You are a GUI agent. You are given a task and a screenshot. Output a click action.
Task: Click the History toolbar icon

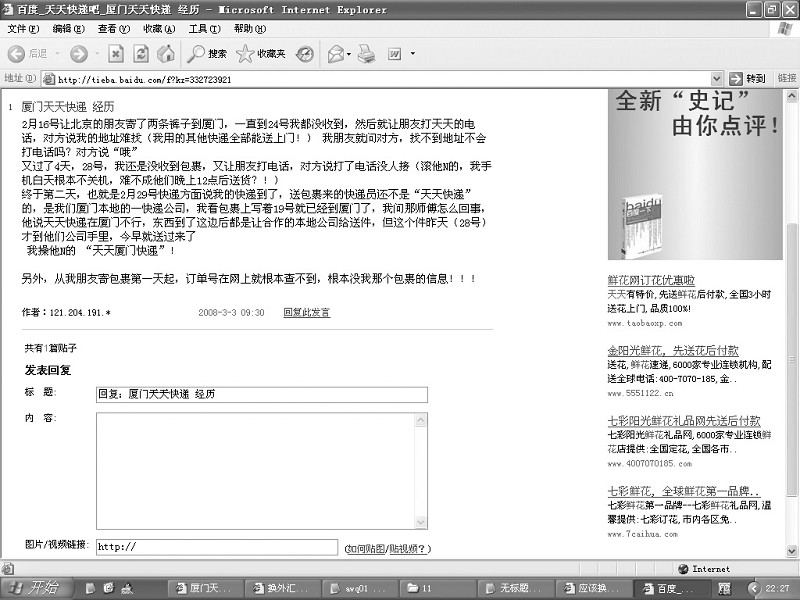304,53
